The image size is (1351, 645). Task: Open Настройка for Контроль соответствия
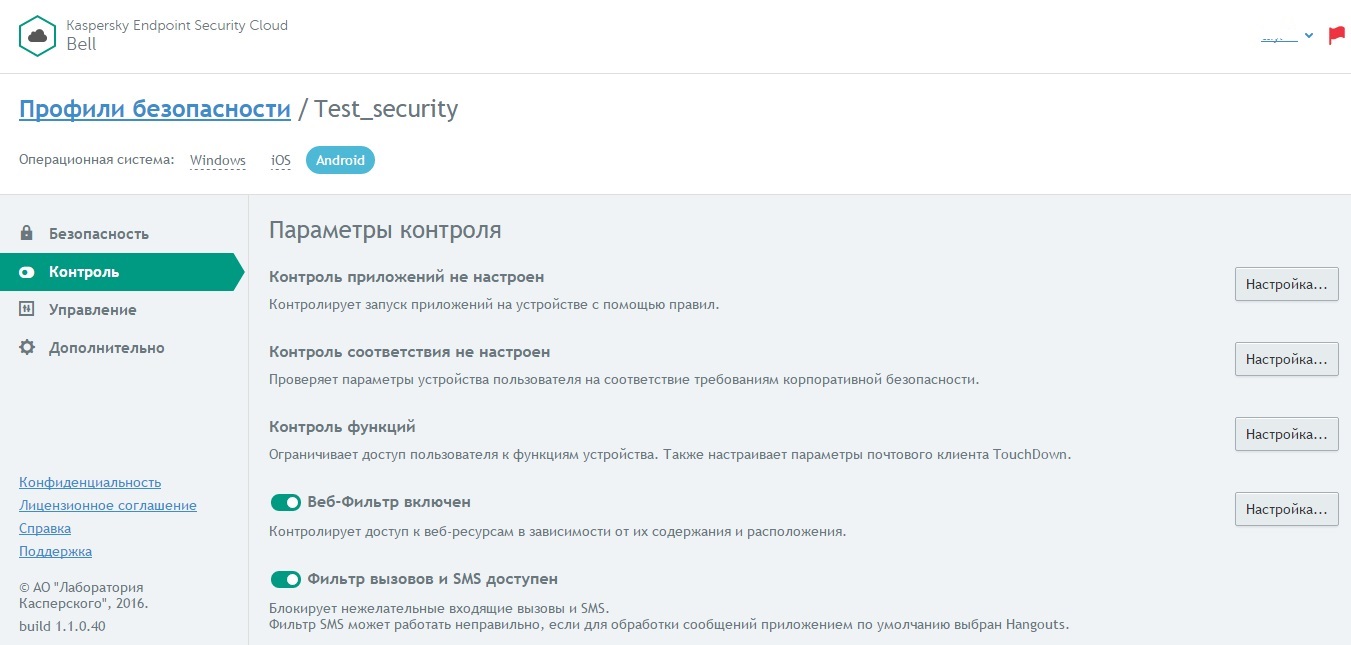(x=1286, y=359)
